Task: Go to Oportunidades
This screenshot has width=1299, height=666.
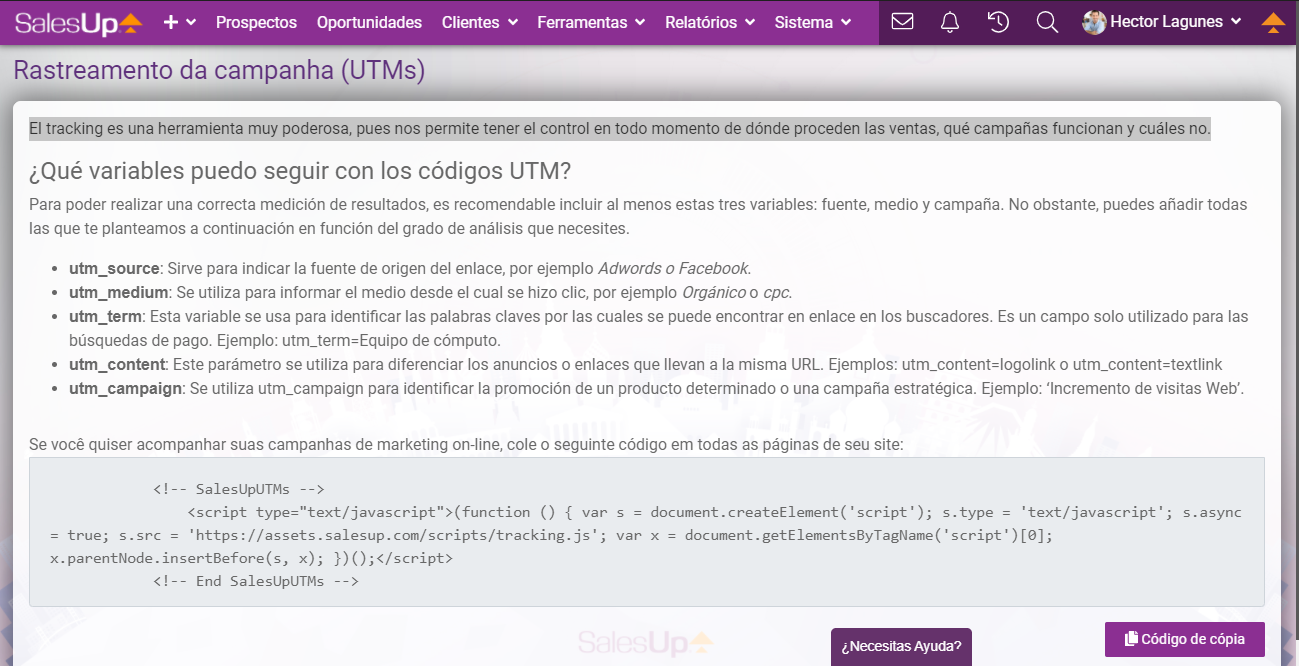Action: tap(369, 22)
